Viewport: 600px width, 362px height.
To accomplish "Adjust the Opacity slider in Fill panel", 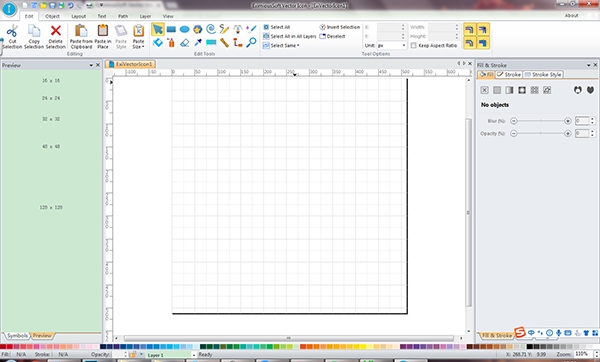I will (541, 134).
